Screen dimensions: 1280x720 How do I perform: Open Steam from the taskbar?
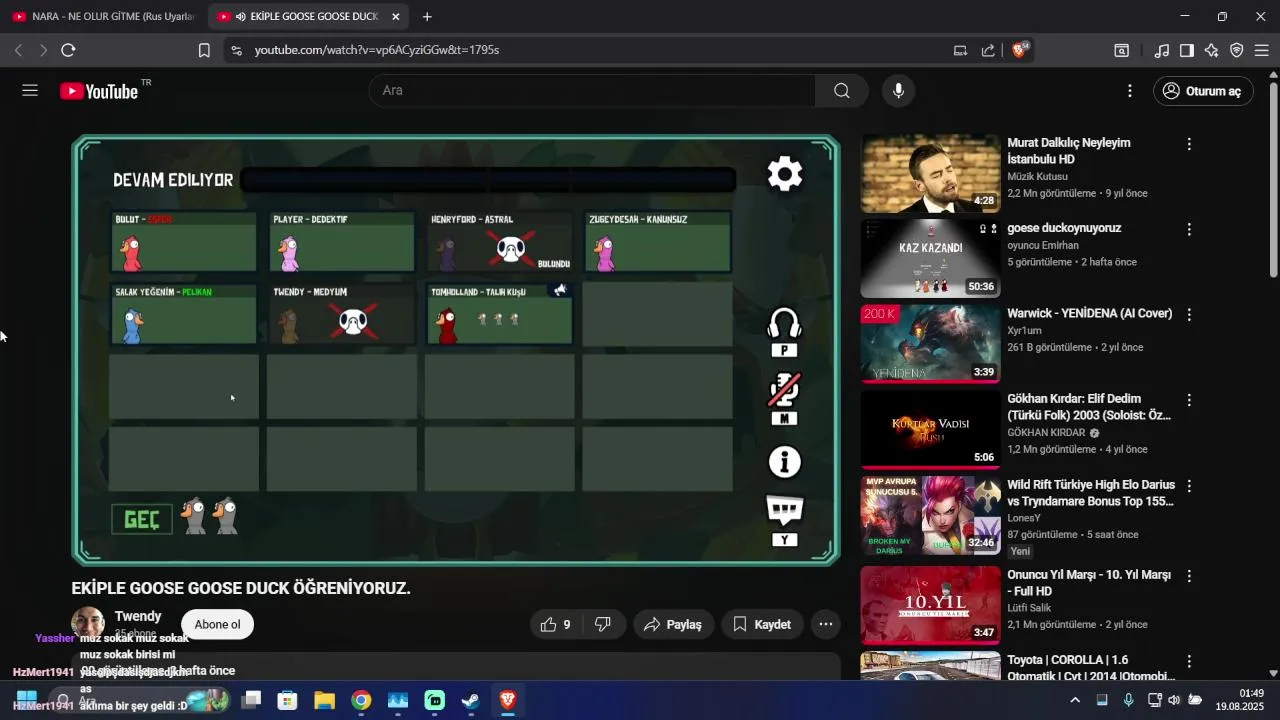point(471,701)
